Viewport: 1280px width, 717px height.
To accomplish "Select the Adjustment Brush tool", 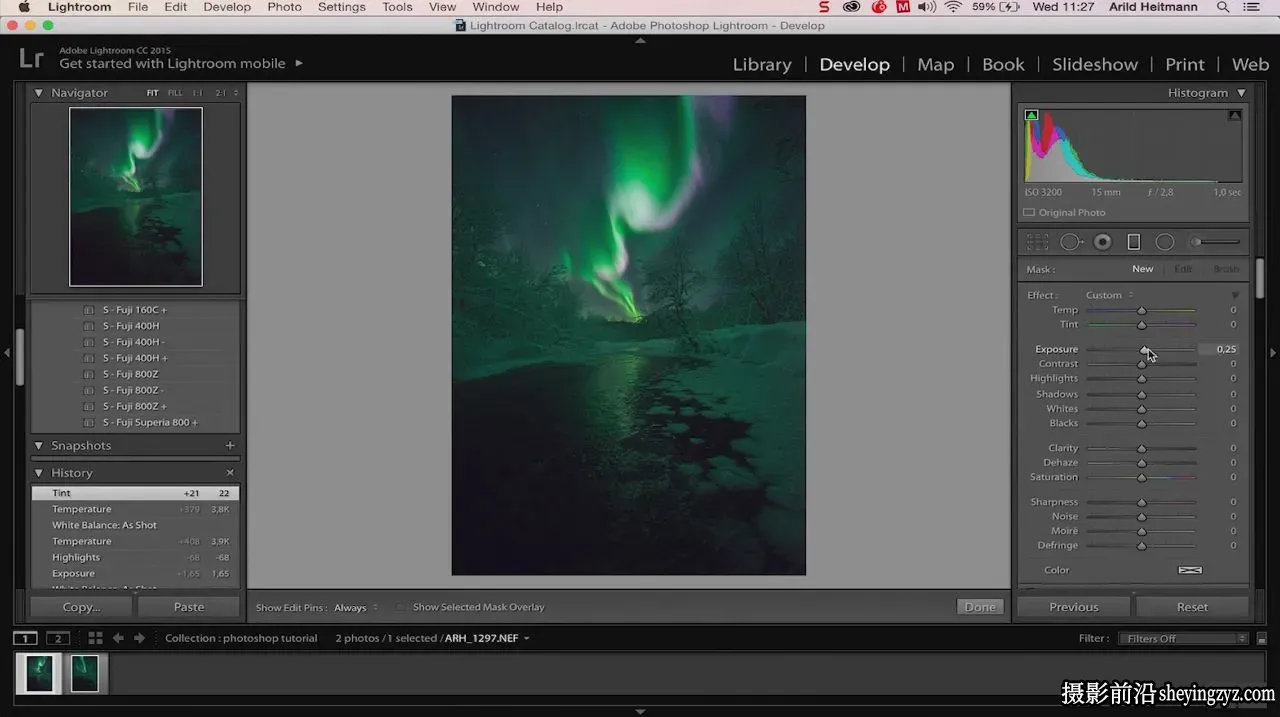I will click(1214, 242).
